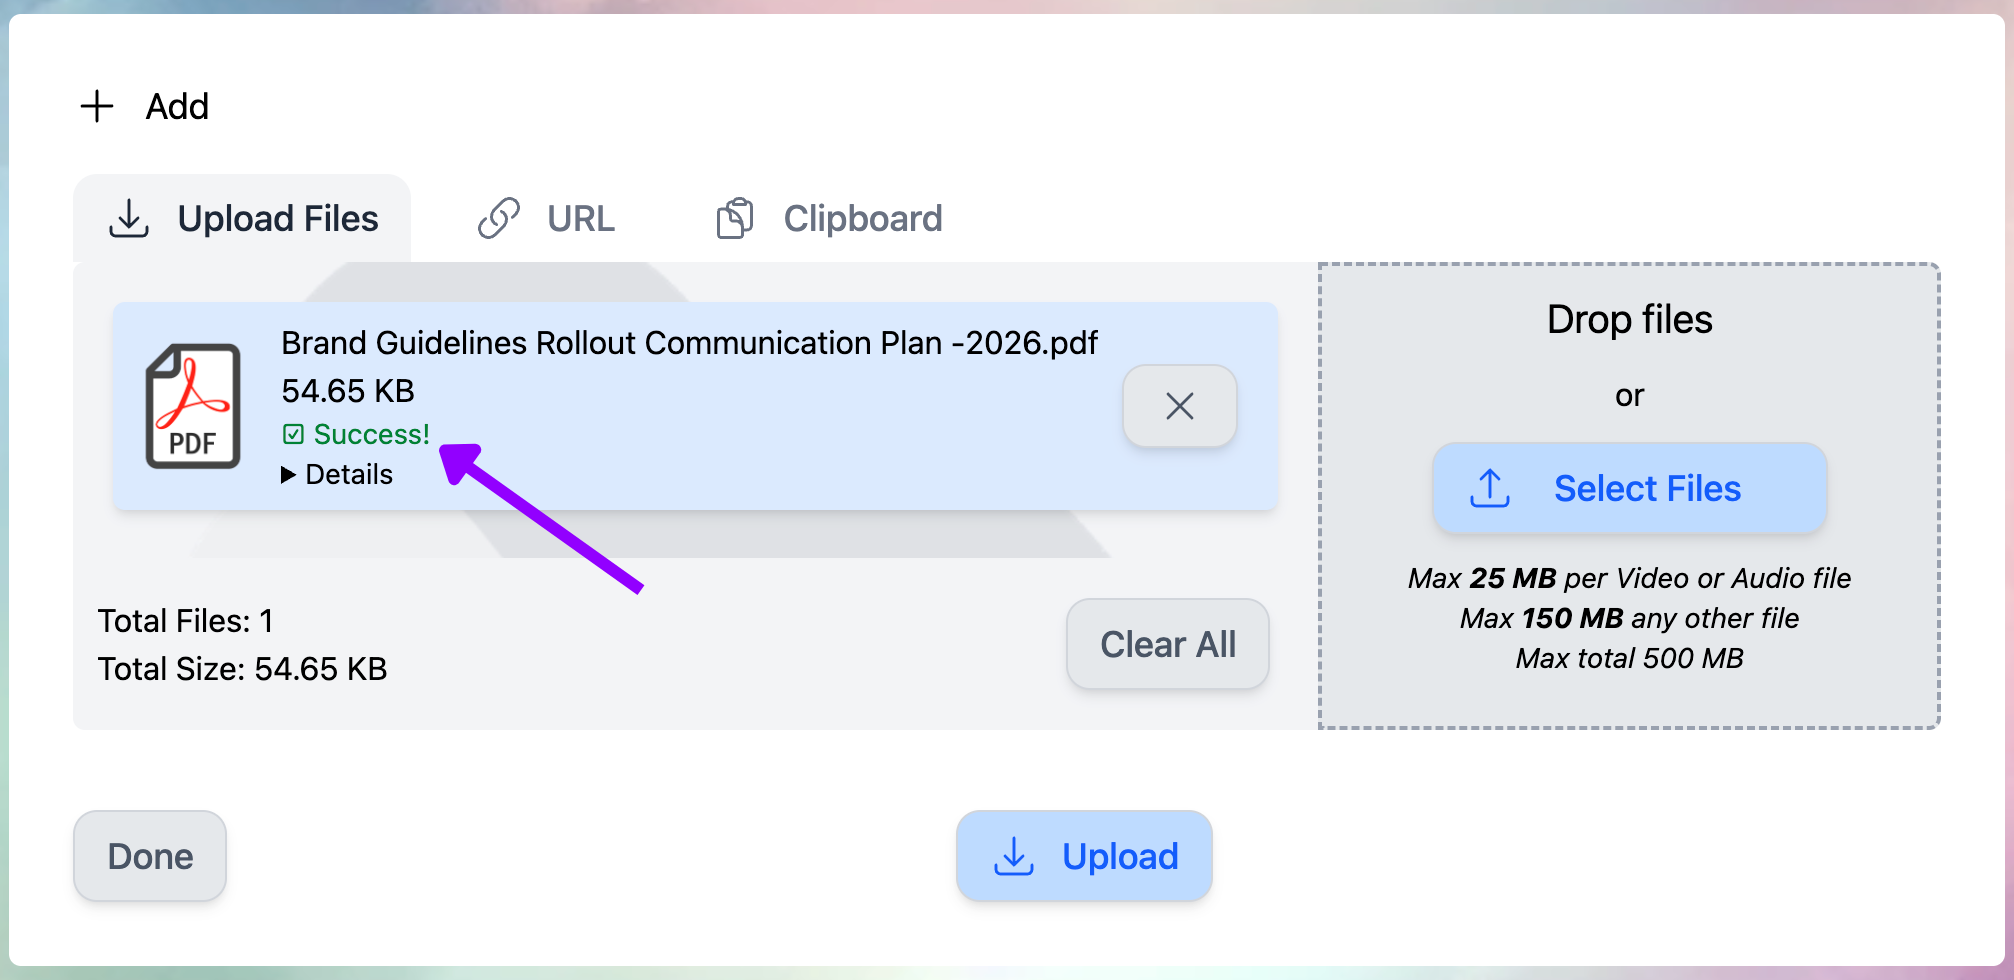Click Select Files in the drop zone
Screen dimensions: 2014x980
coord(1630,488)
